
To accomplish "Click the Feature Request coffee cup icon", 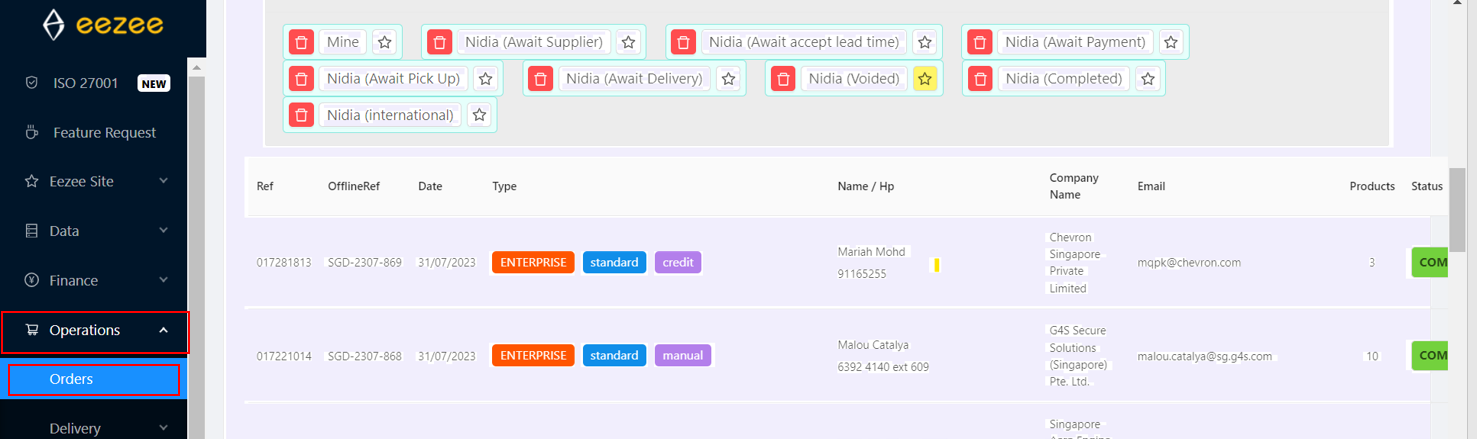I will click(x=32, y=132).
